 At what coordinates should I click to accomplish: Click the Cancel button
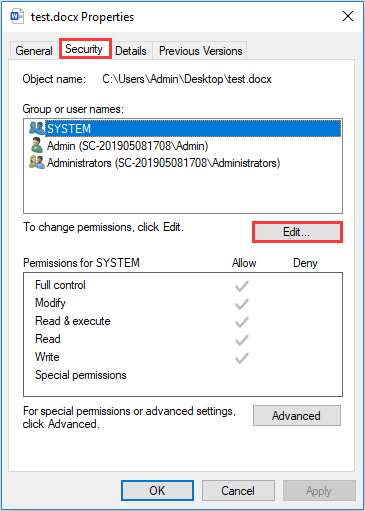coord(238,490)
